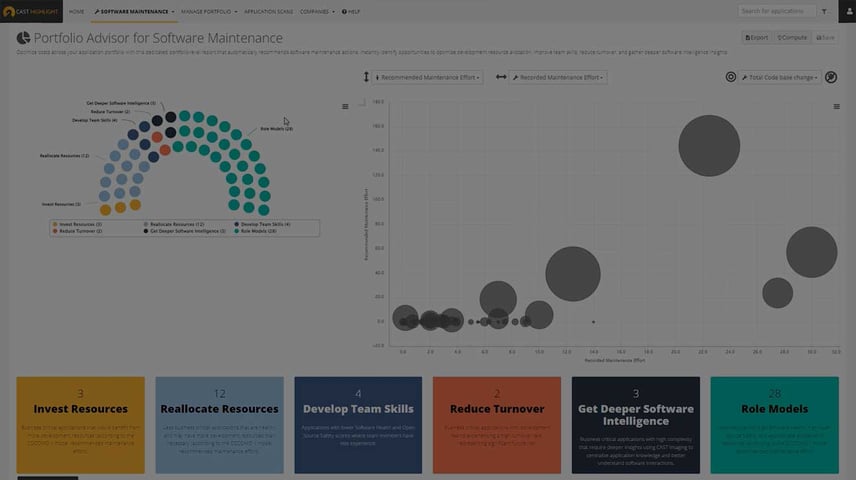Click the Reallocate Resources (12) chart label
856x480 pixels.
click(x=64, y=156)
